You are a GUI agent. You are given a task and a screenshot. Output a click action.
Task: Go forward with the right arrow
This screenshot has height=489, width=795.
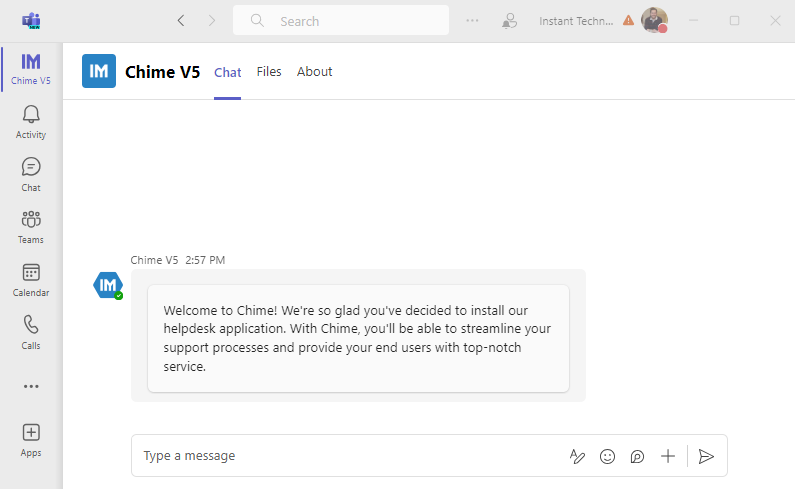[212, 21]
